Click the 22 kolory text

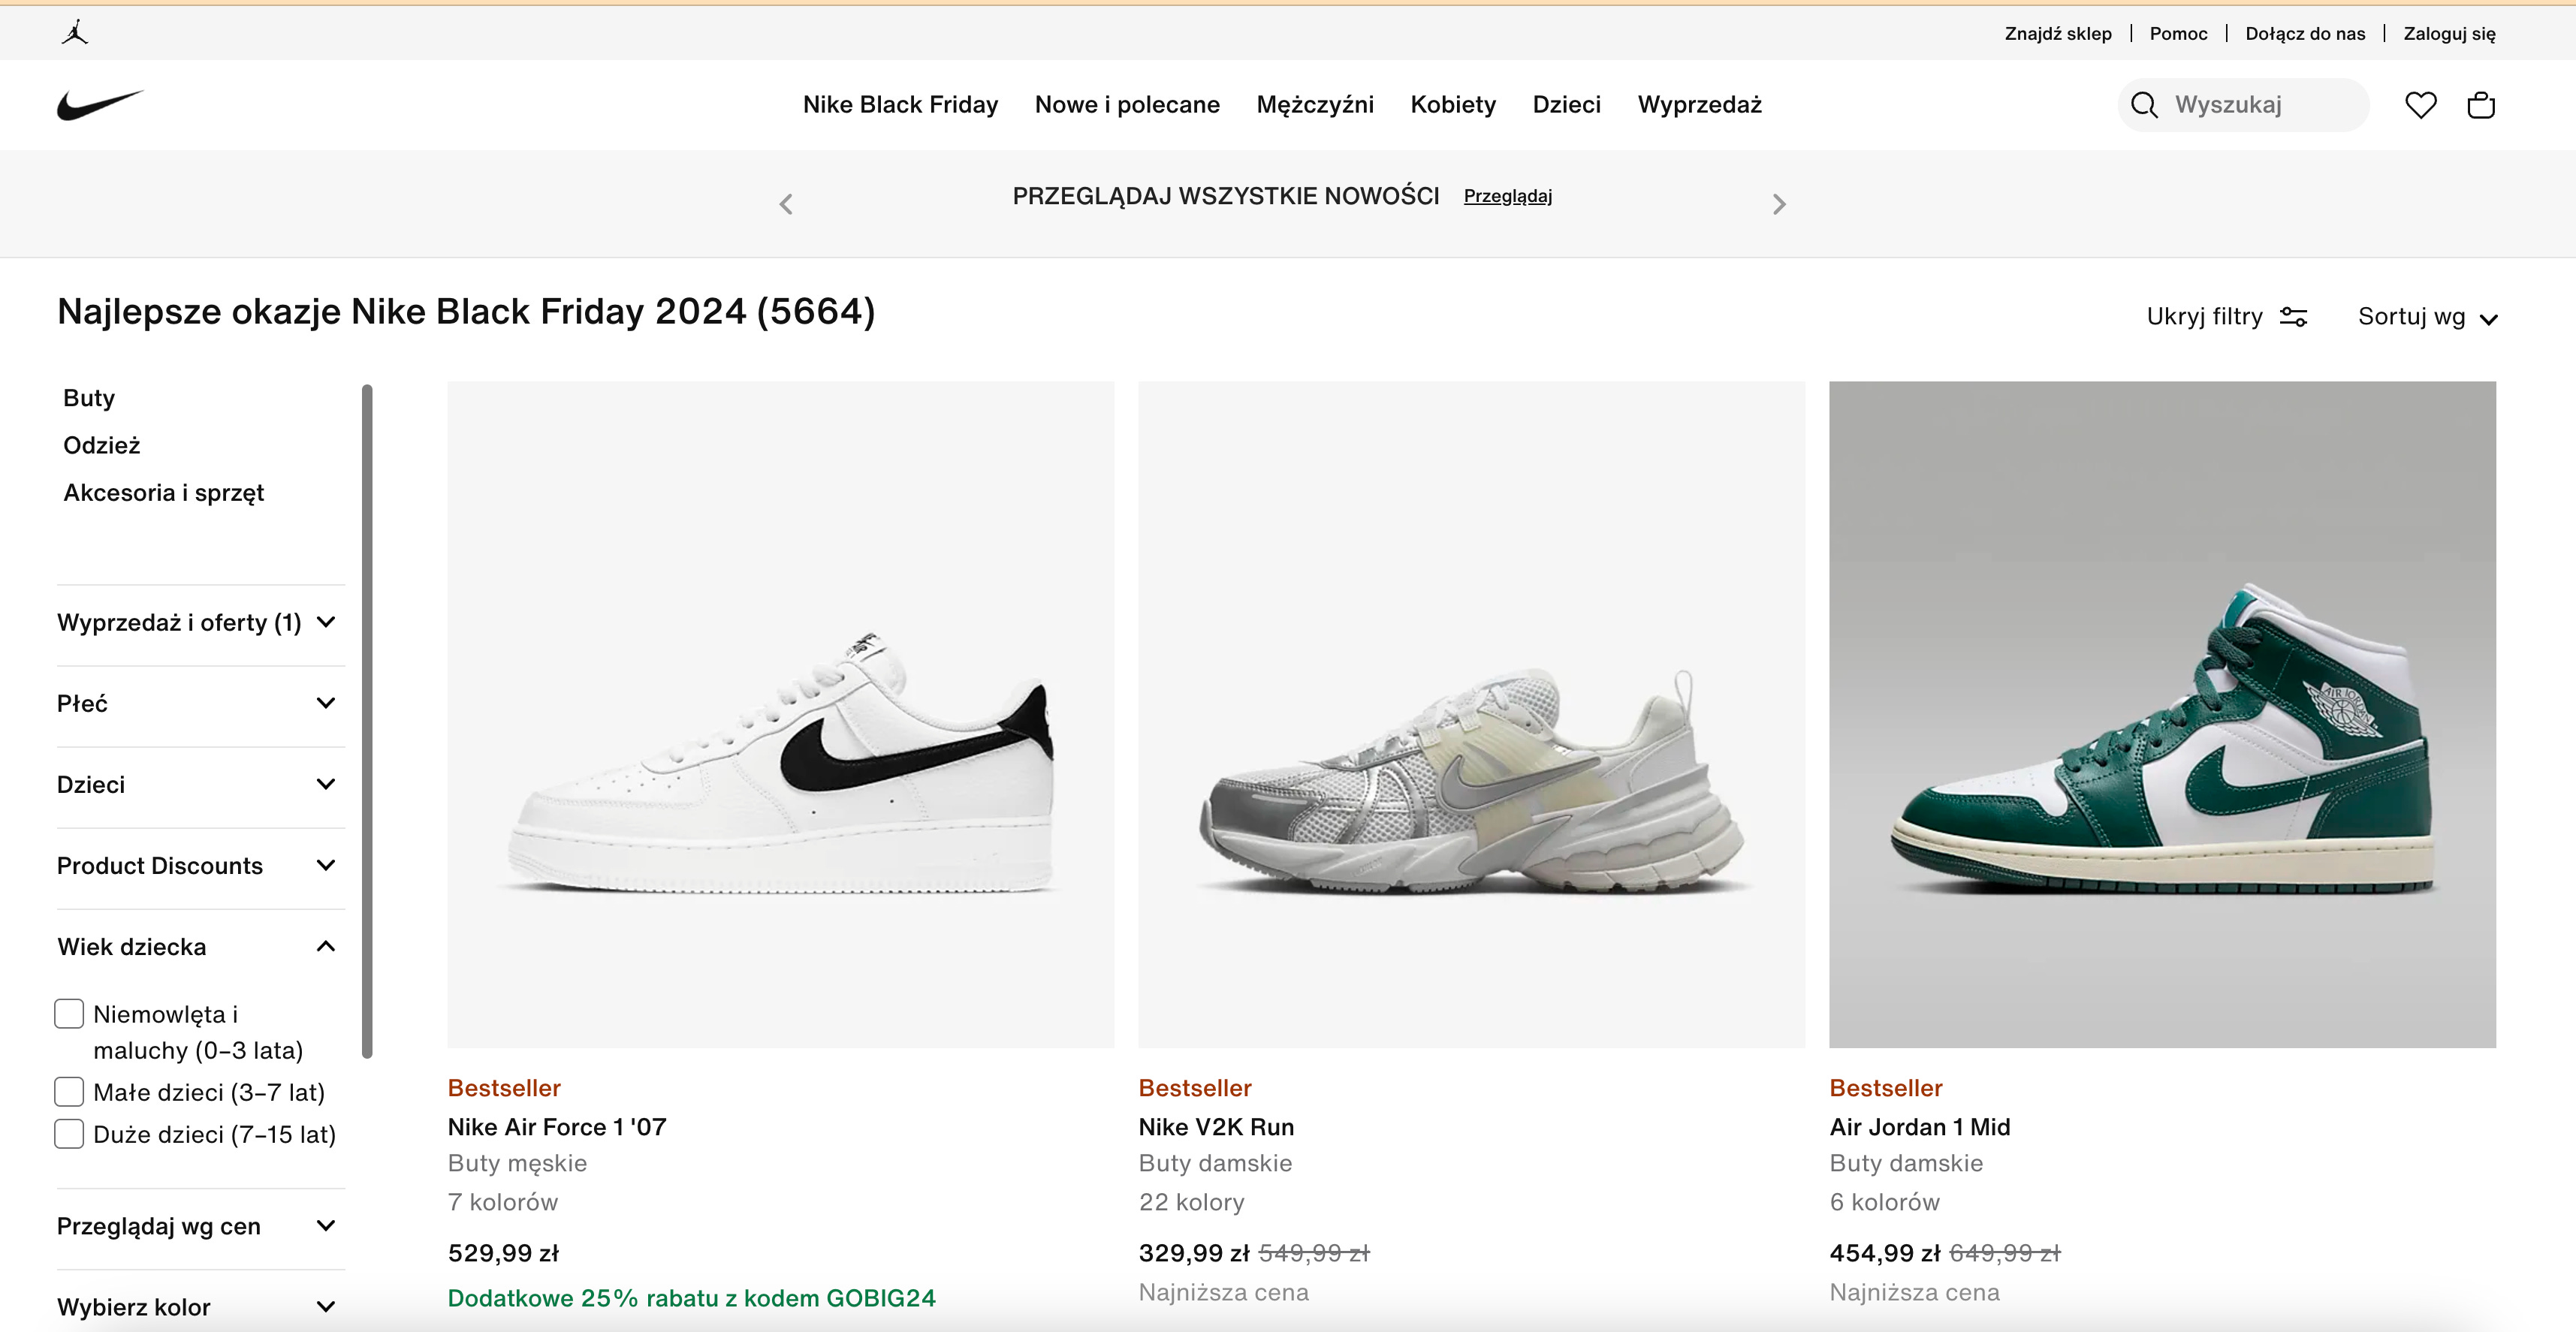[1192, 1202]
